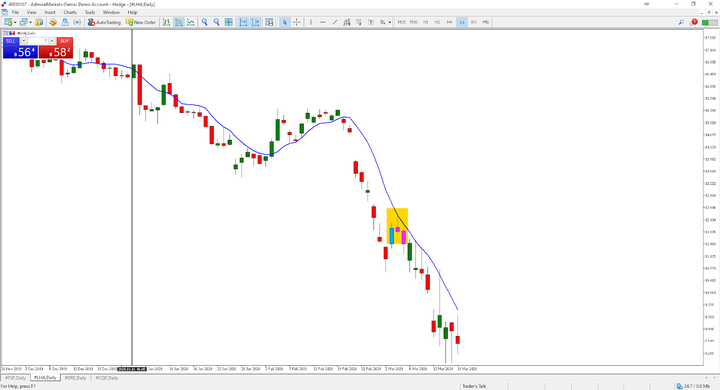The width and height of the screenshot is (720, 390).
Task: Click the green connection status indicator
Action: (x=711, y=22)
